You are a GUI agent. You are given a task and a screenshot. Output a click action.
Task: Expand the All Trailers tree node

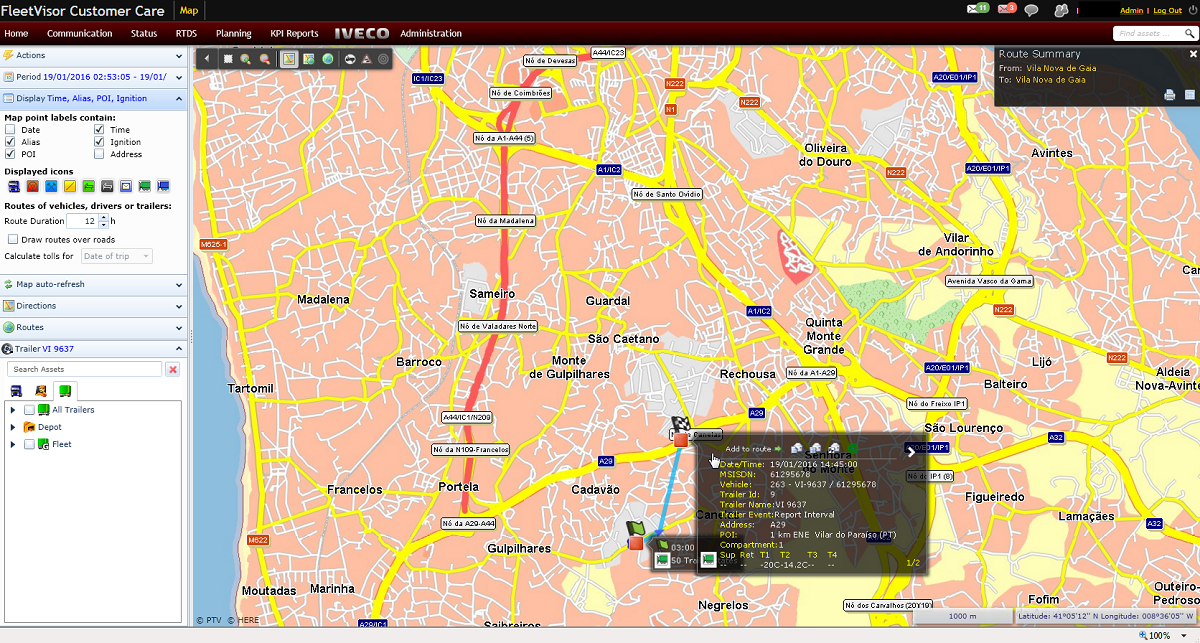pos(13,410)
